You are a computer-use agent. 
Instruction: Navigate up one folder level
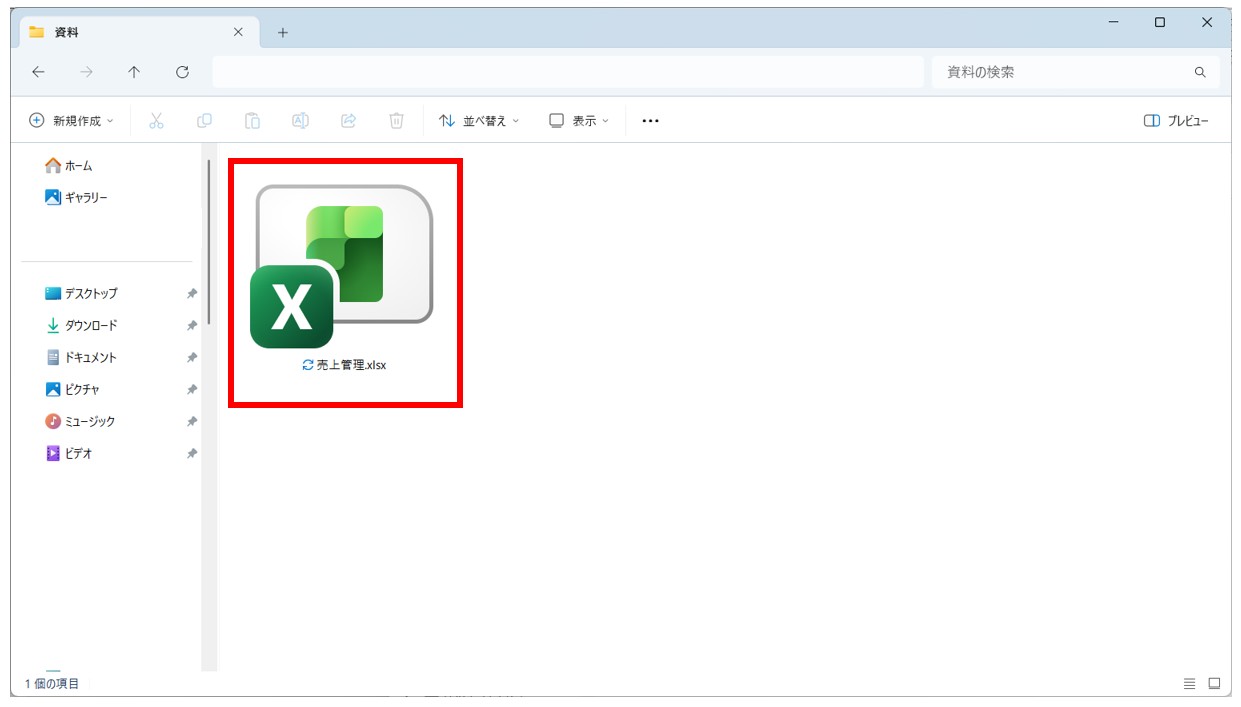click(x=134, y=72)
